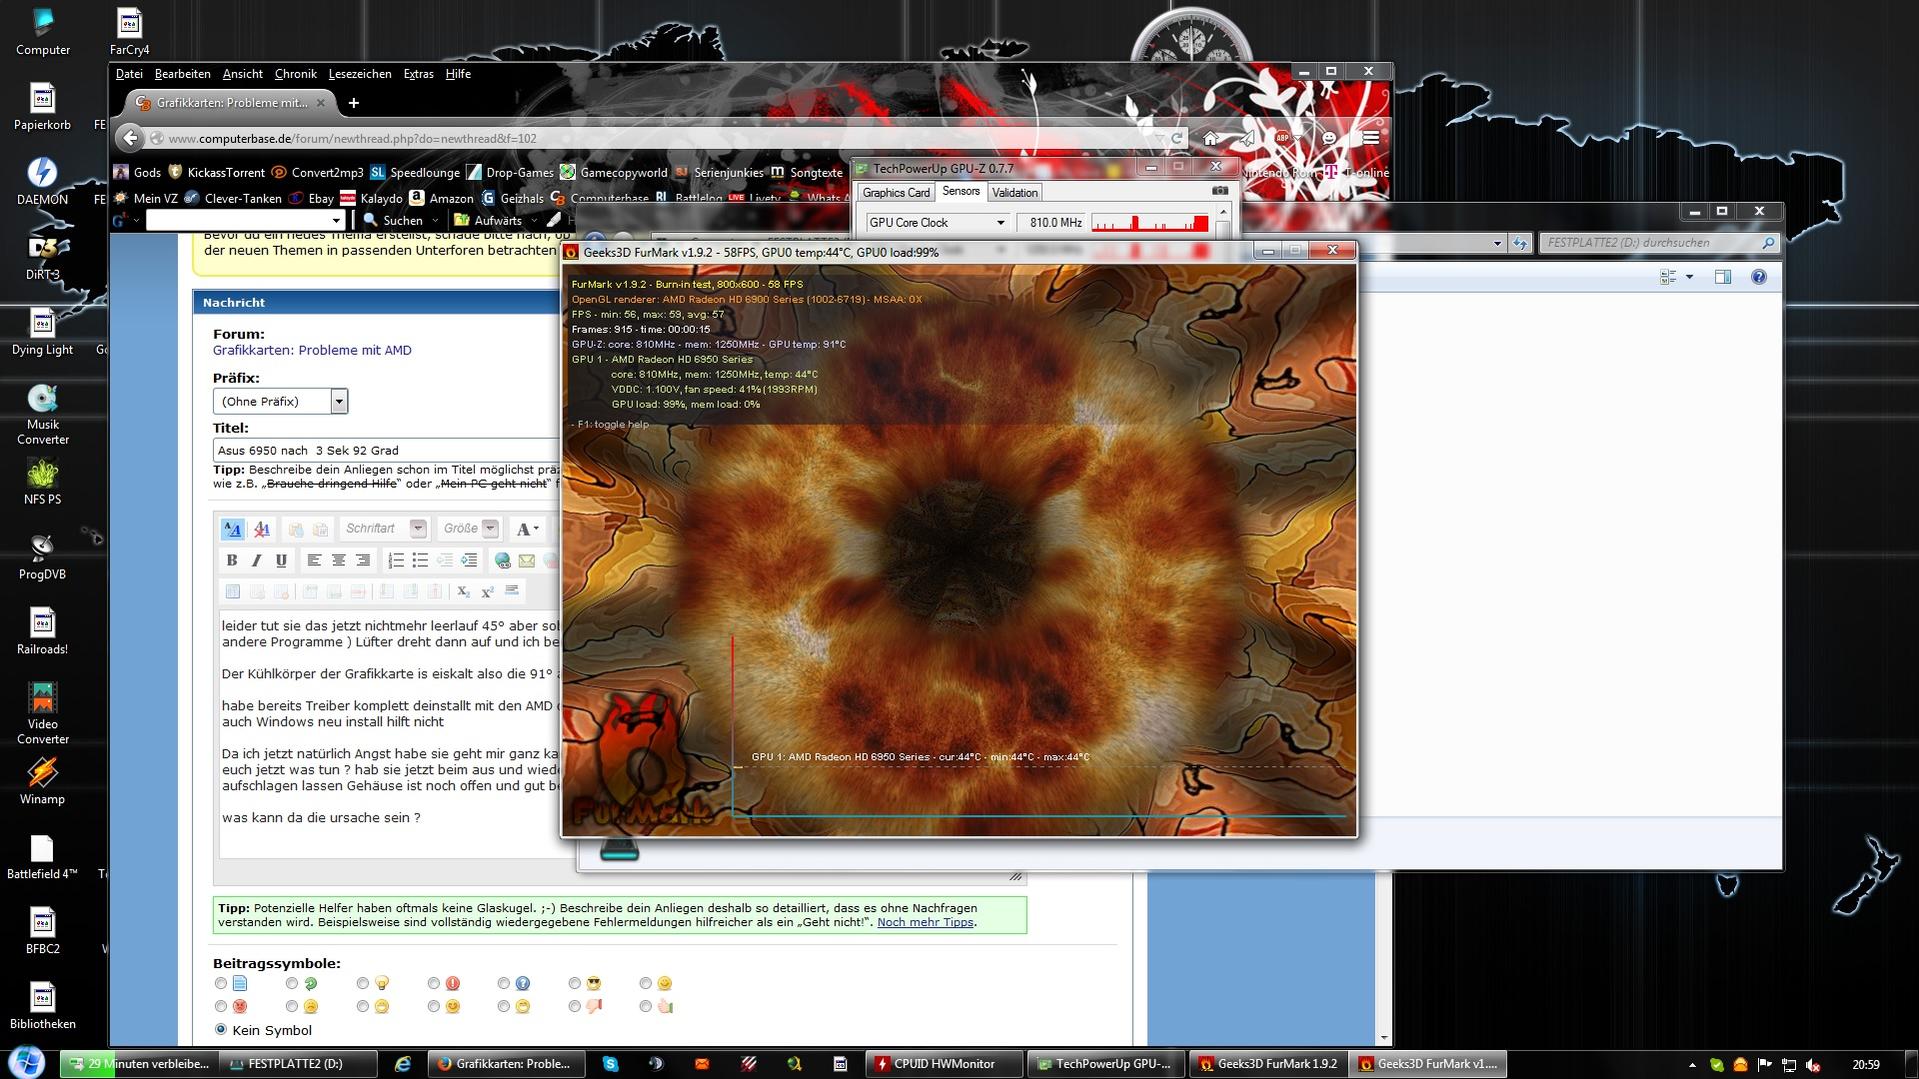Screen dimensions: 1919x1079
Task: Open new Firefox tab
Action: tap(353, 102)
